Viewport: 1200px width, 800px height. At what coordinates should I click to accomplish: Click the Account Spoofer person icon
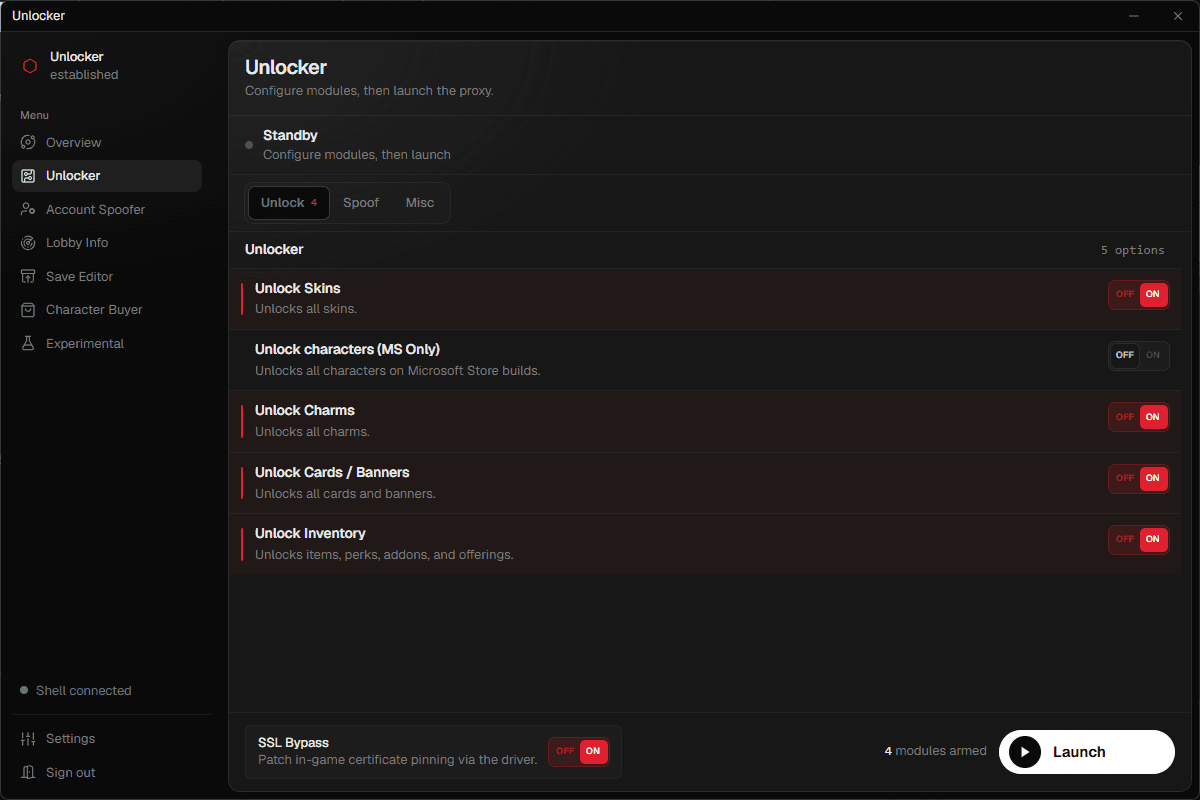29,209
